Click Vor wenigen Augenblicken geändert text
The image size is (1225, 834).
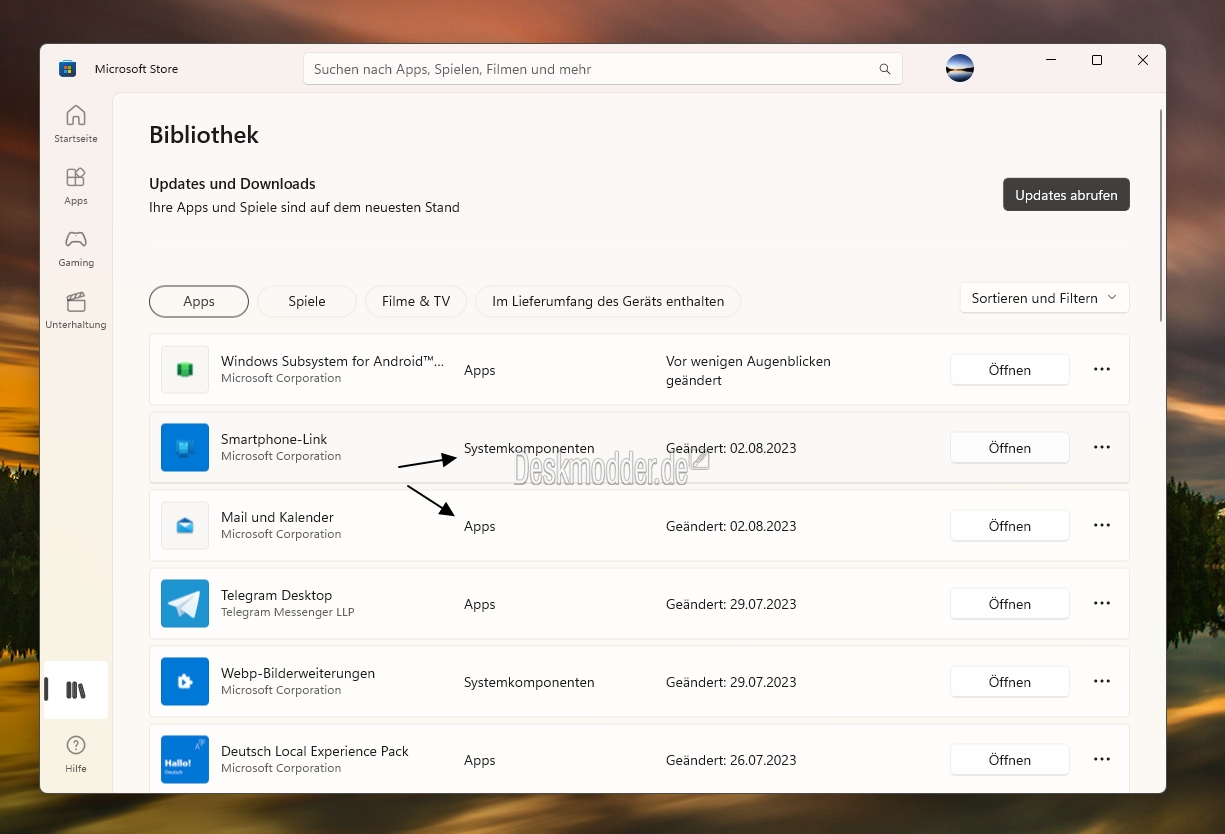pos(748,370)
